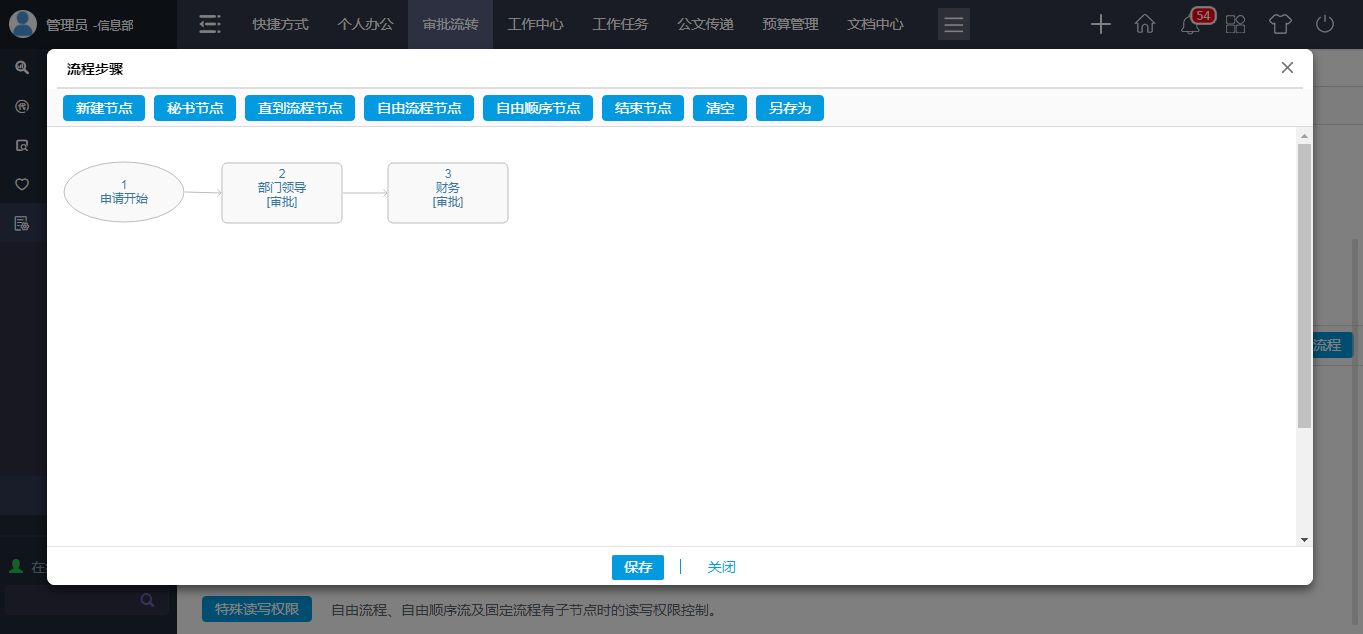Image resolution: width=1363 pixels, height=634 pixels.
Task: Open notifications bell with 54 badge
Action: pos(1190,25)
